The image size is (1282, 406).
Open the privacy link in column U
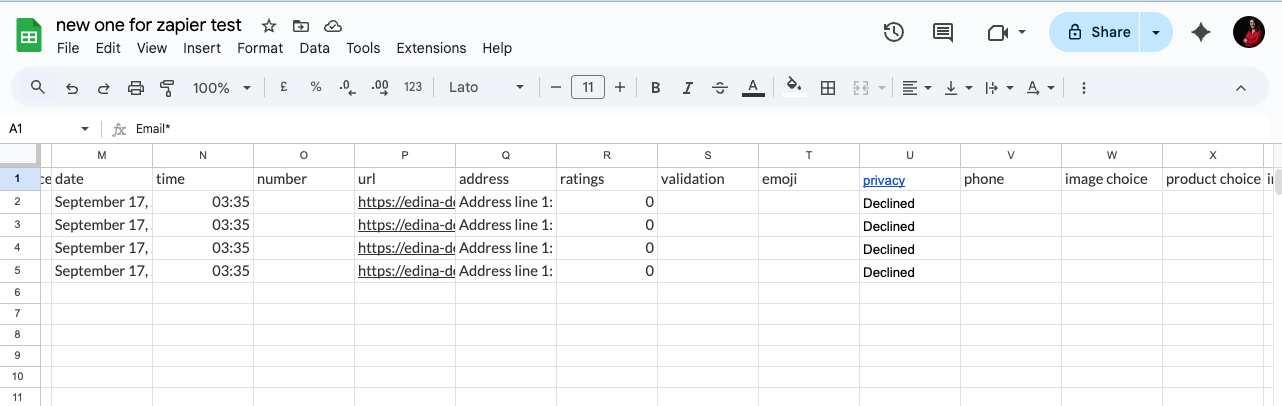[x=884, y=180]
